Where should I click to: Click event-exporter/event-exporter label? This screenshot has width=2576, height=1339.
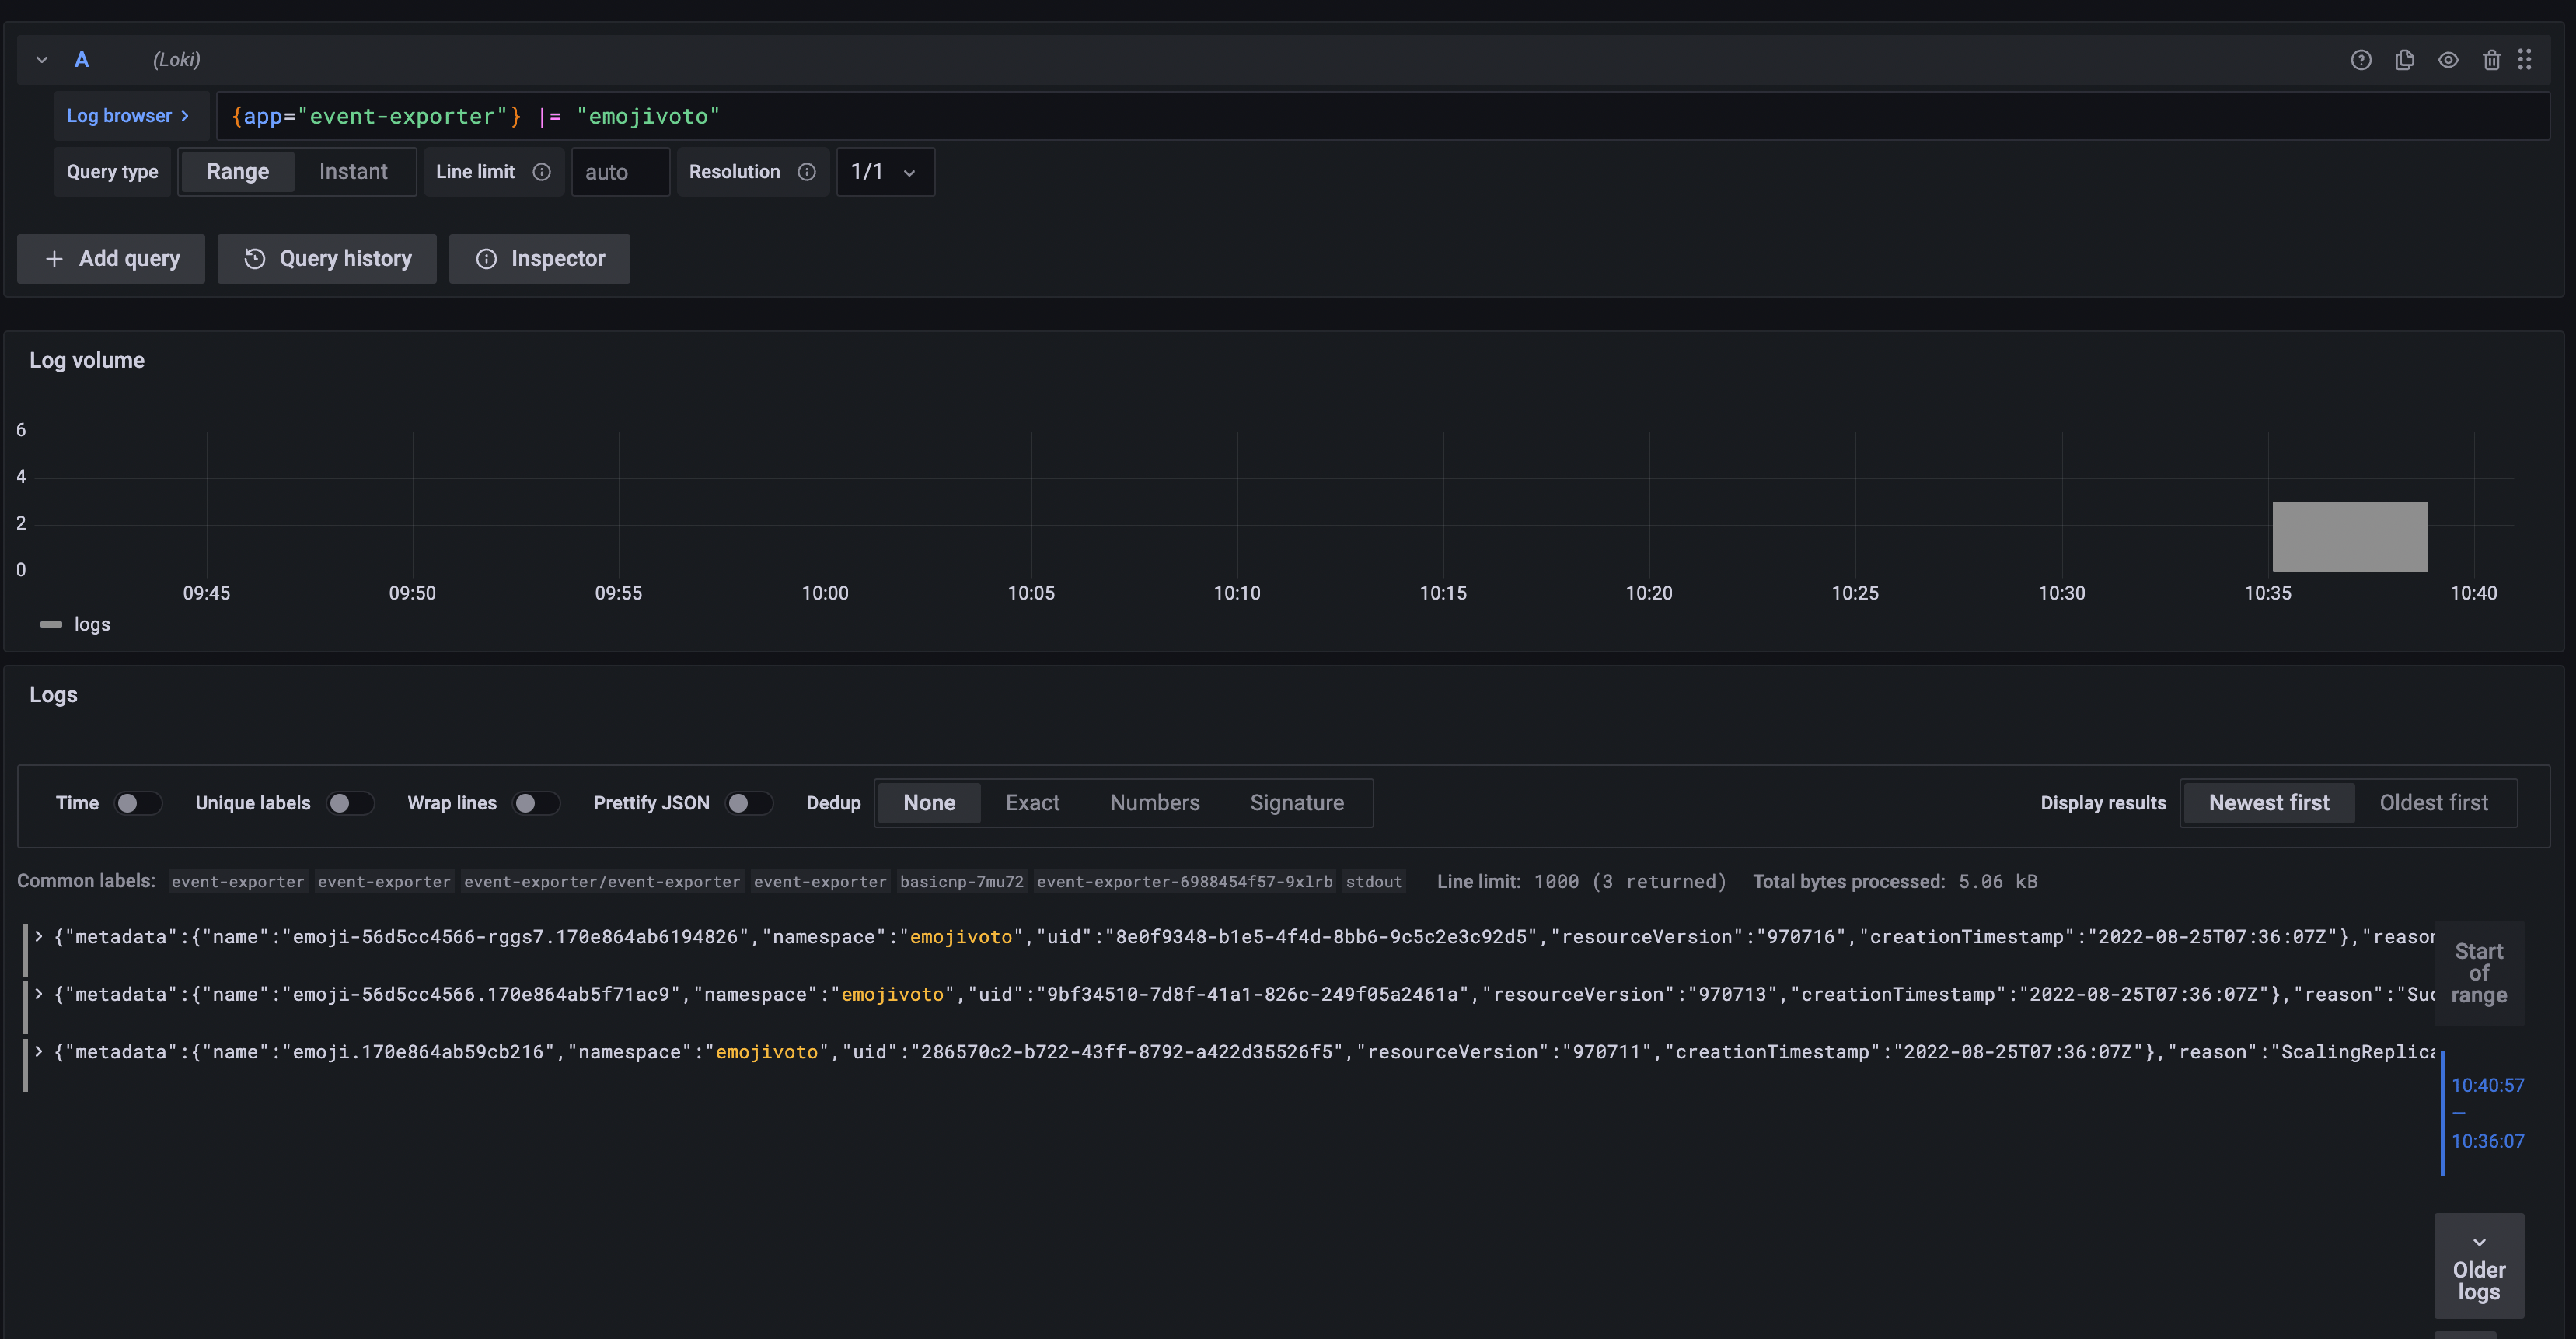[602, 882]
